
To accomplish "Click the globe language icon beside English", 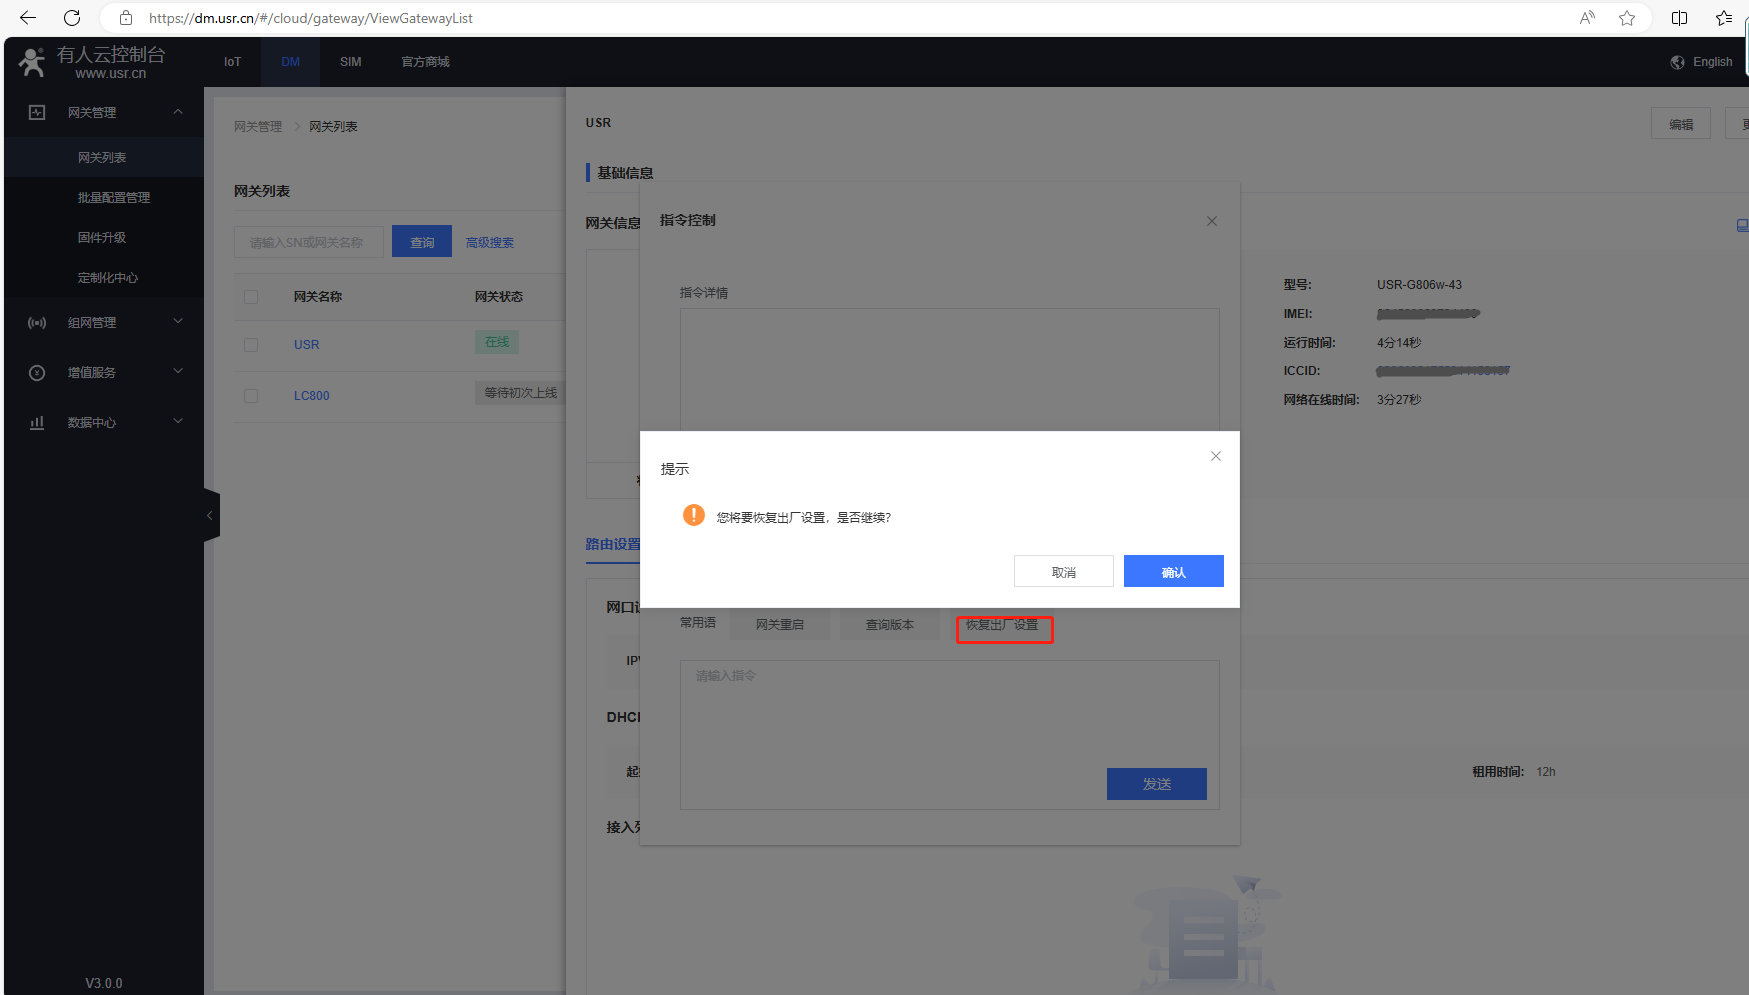I will click(1677, 62).
